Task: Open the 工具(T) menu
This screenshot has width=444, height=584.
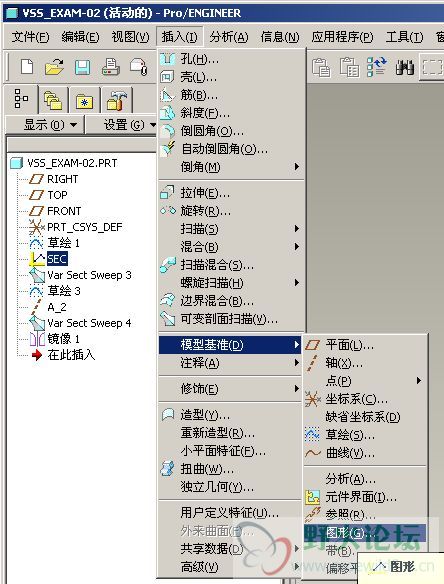Action: point(404,37)
